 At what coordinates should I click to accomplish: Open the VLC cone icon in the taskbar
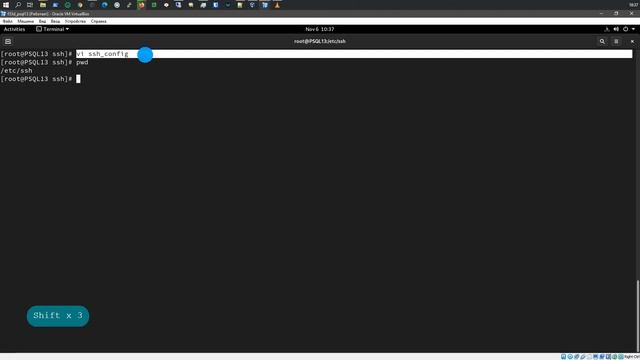[277, 5]
